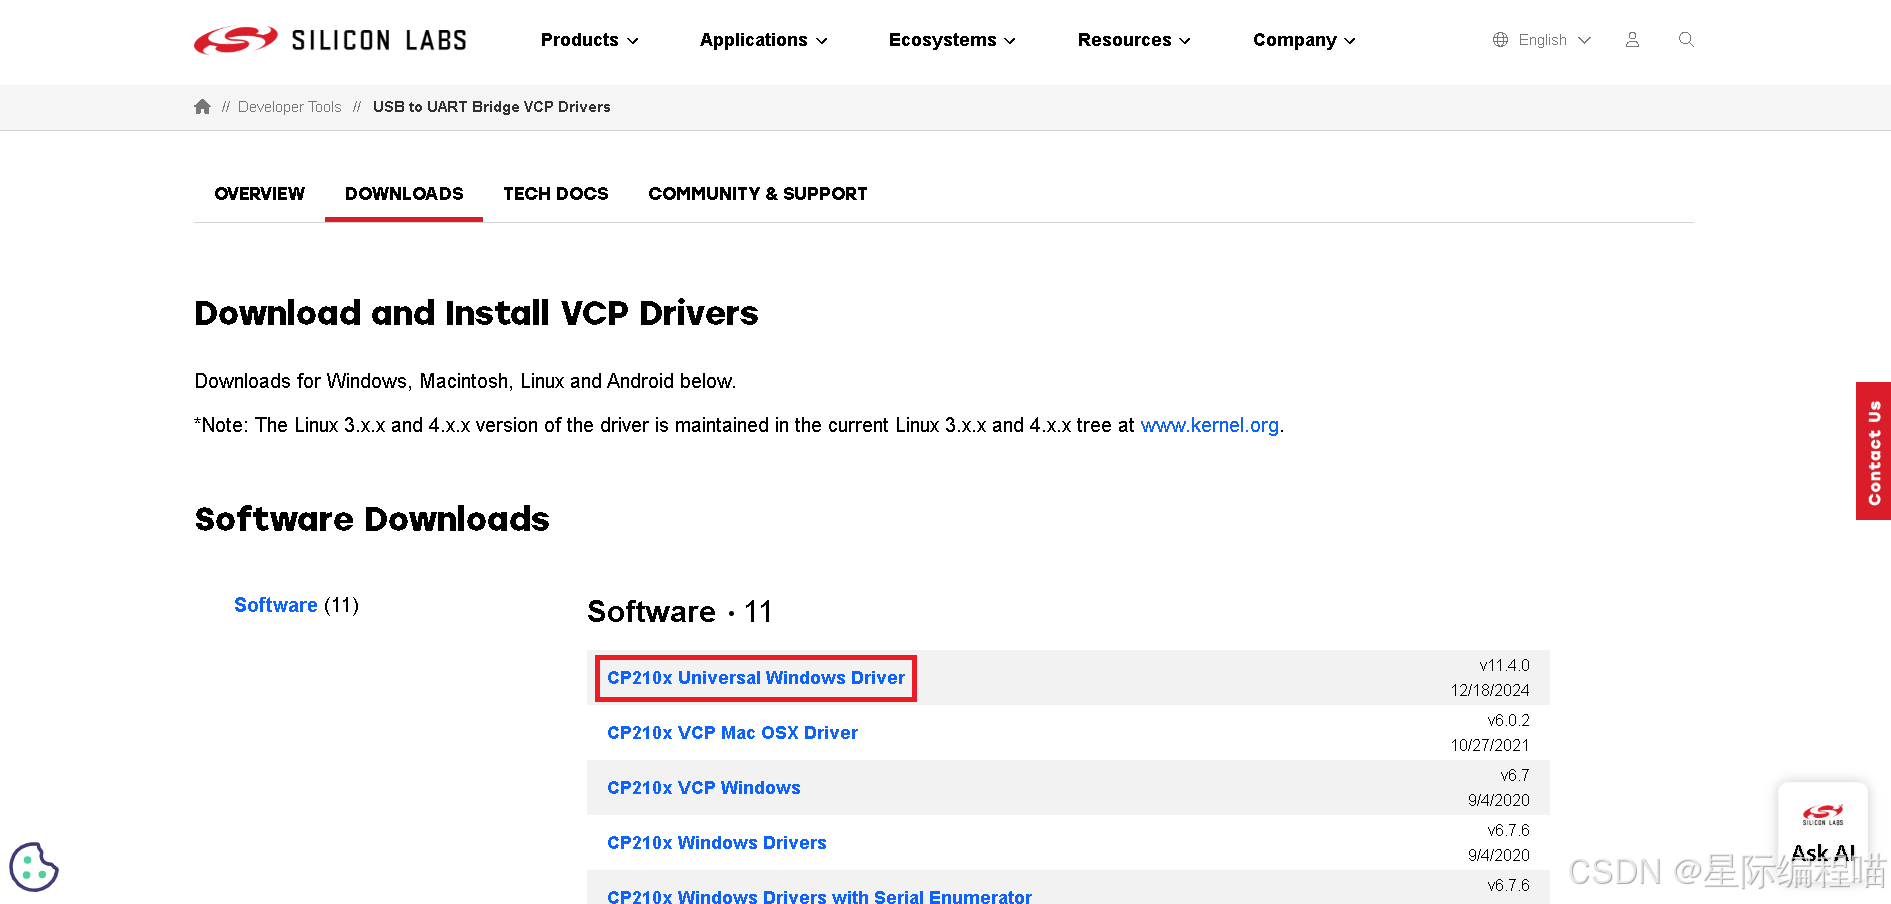Image resolution: width=1891 pixels, height=904 pixels.
Task: Click the Software · 11 heading
Action: (x=680, y=612)
